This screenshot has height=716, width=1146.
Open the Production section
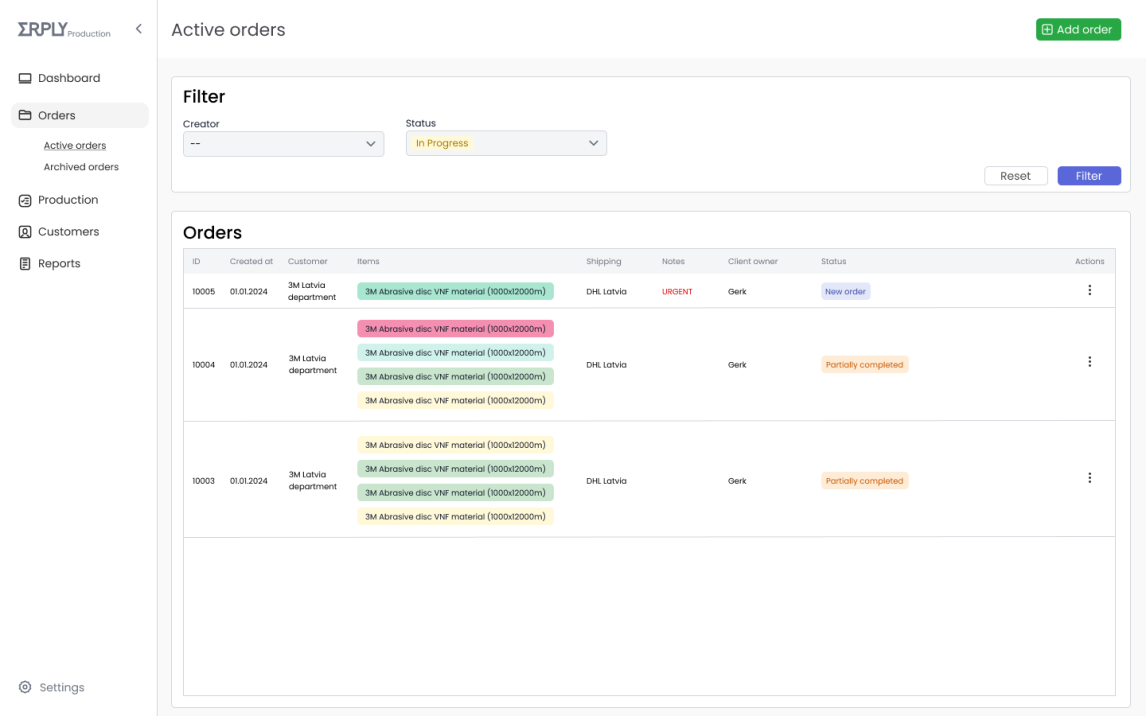pos(68,200)
